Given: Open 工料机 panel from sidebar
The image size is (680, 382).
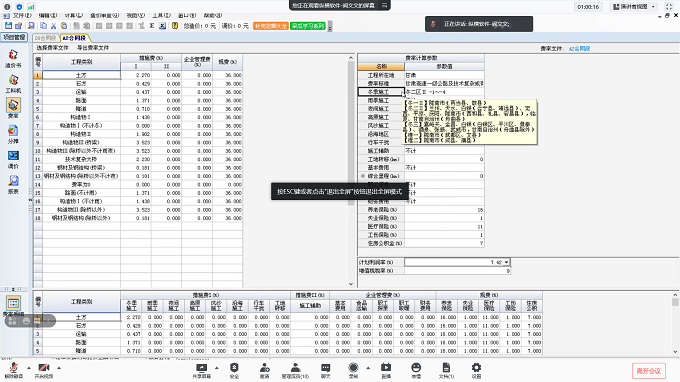Looking at the screenshot, I should 13,84.
